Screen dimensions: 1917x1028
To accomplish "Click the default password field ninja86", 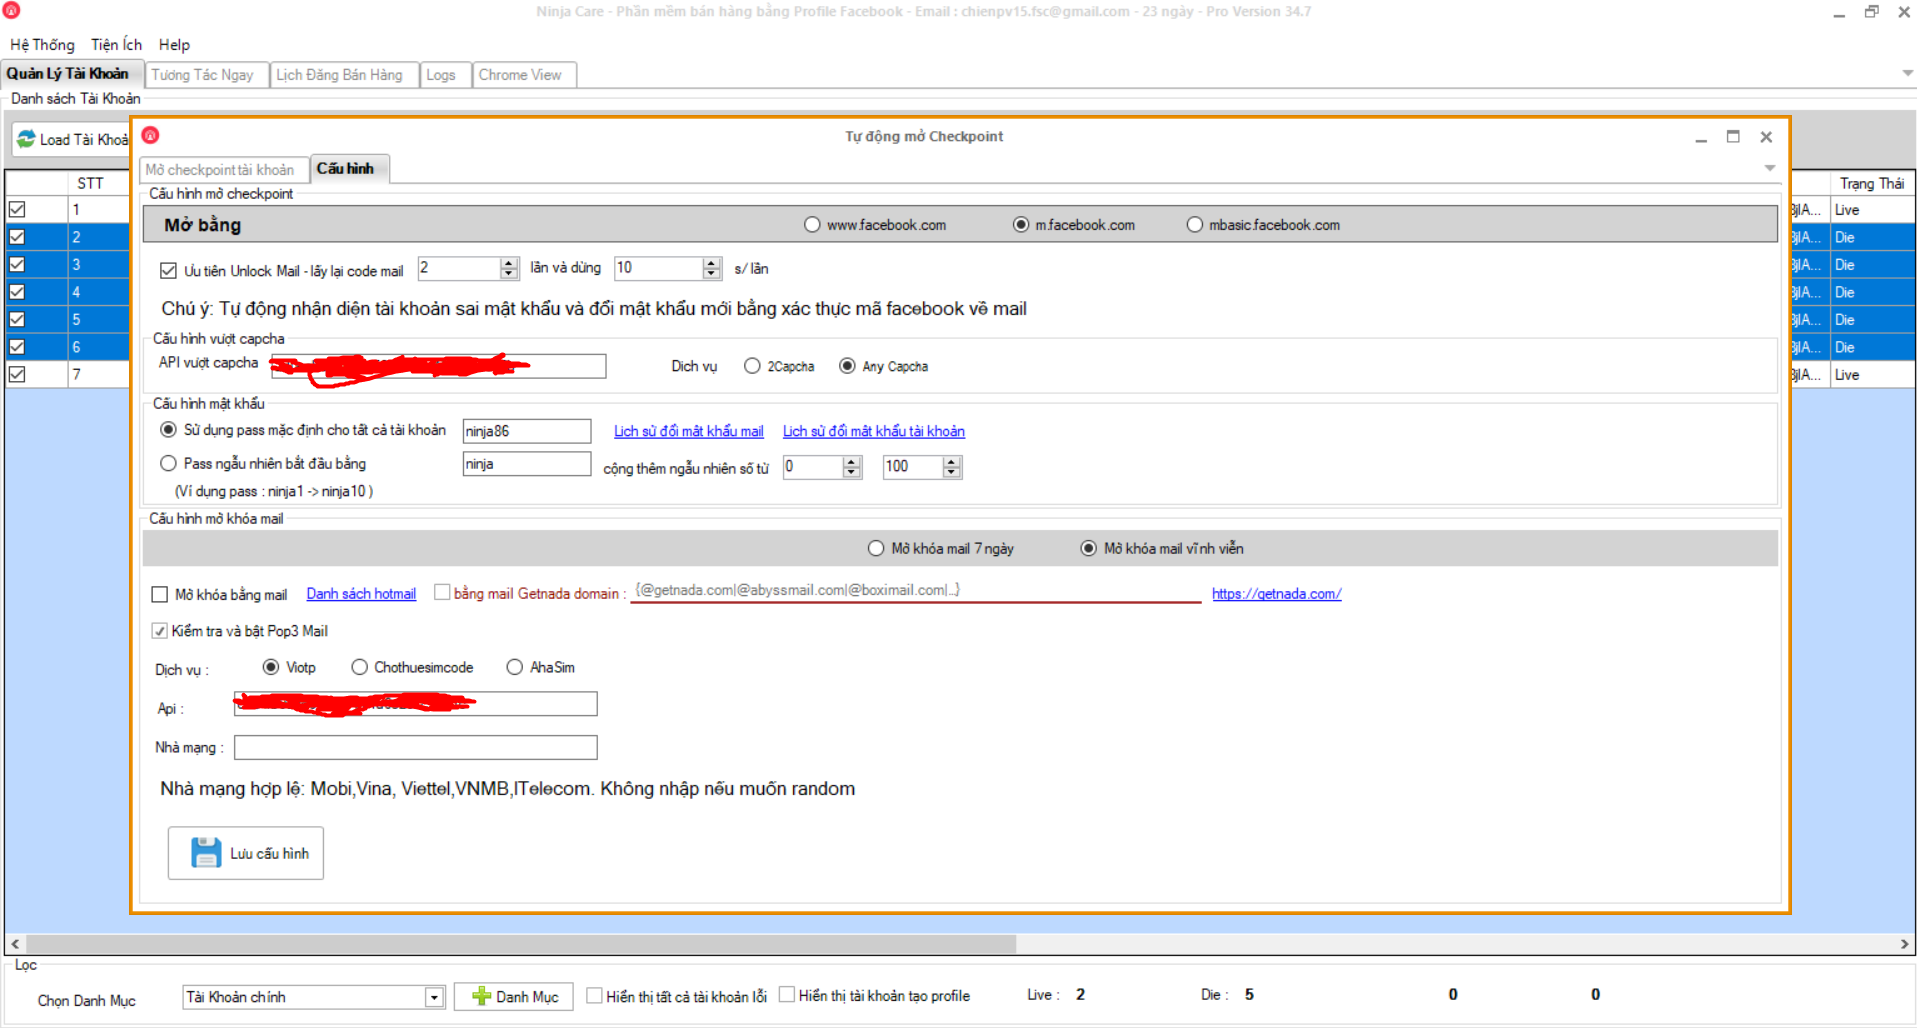I will (527, 431).
